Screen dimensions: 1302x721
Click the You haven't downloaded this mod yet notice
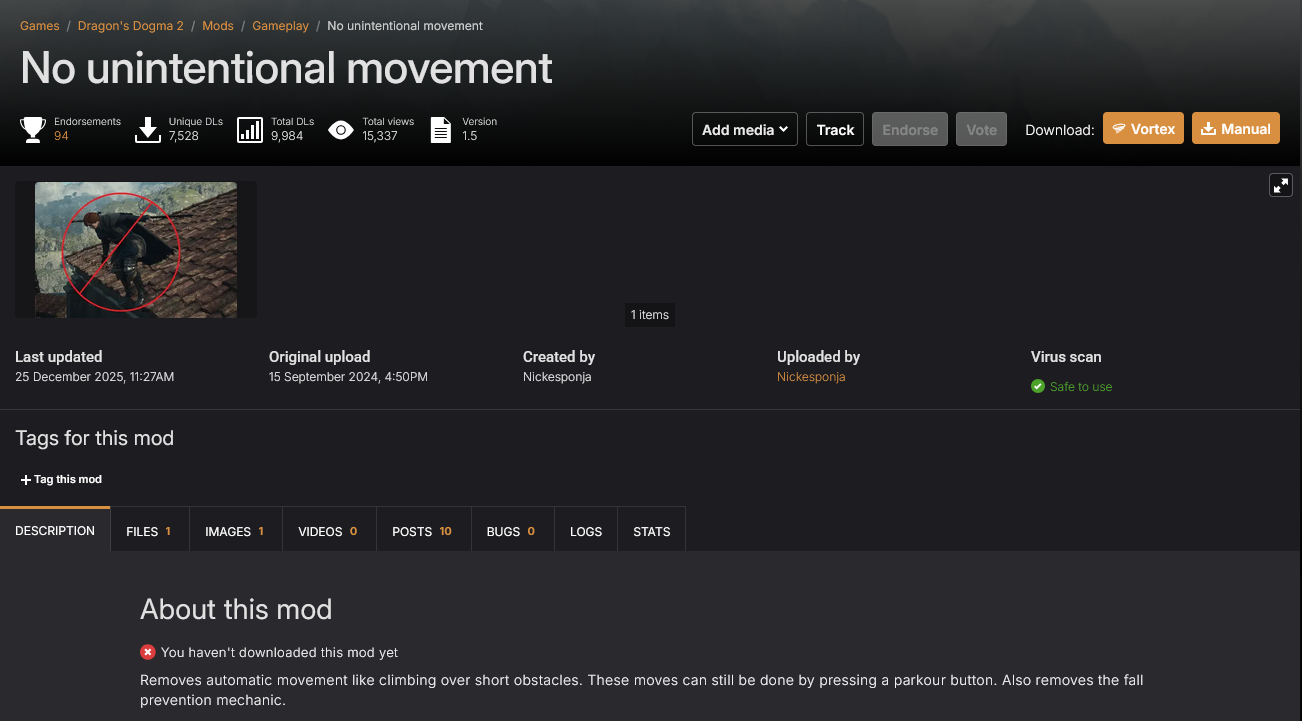(x=279, y=652)
